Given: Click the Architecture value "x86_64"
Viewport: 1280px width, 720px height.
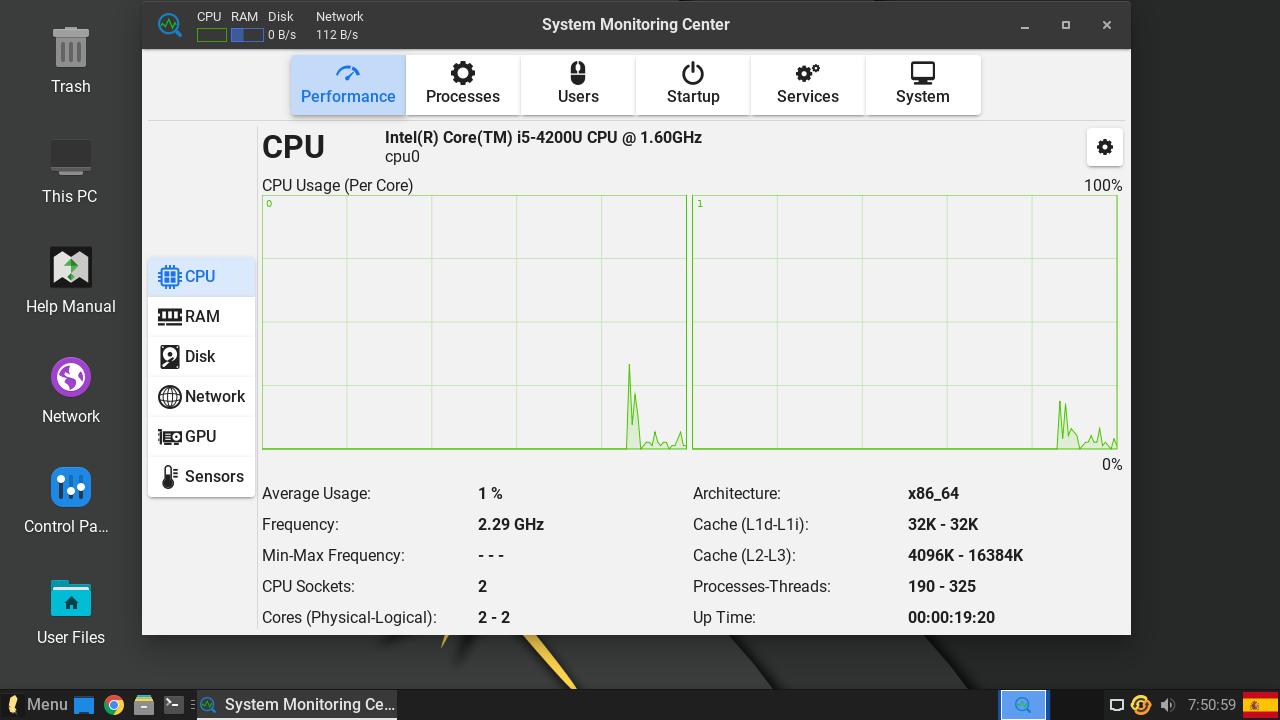Looking at the screenshot, I should 933,493.
